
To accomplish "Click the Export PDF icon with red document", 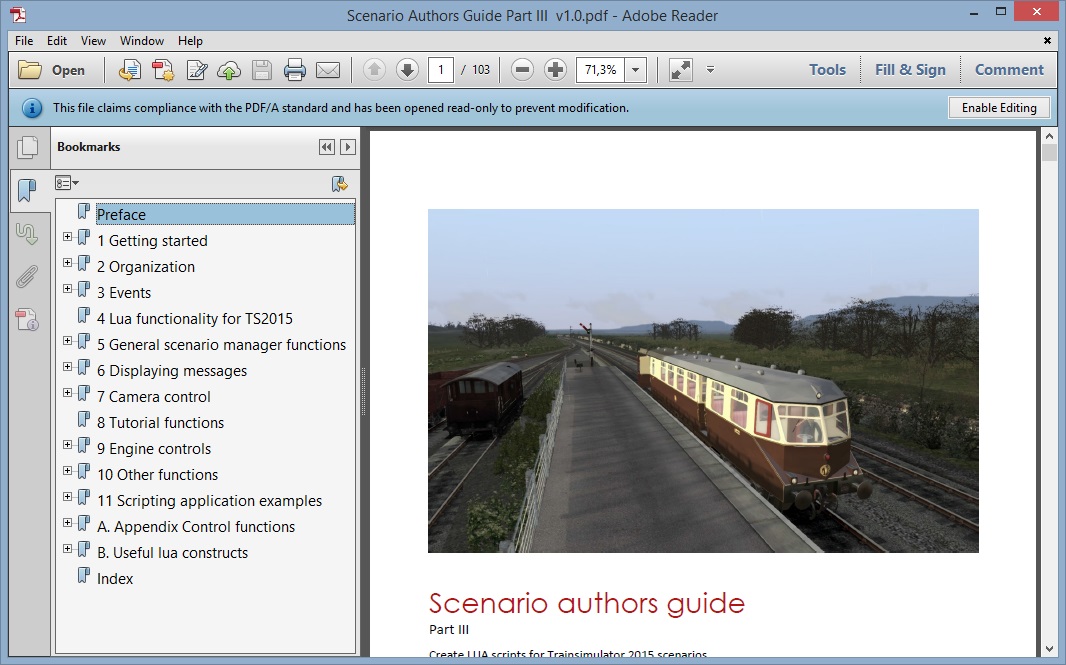I will 162,69.
